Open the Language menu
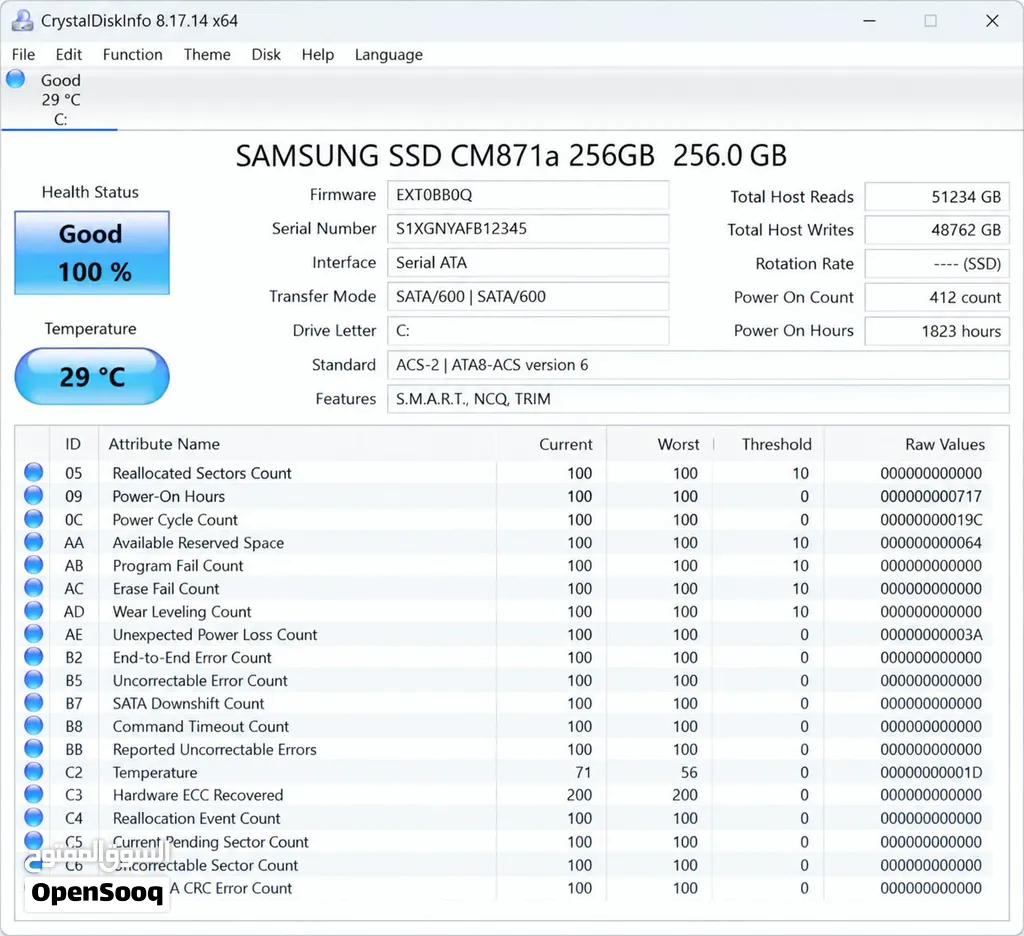This screenshot has height=936, width=1024. pos(389,55)
